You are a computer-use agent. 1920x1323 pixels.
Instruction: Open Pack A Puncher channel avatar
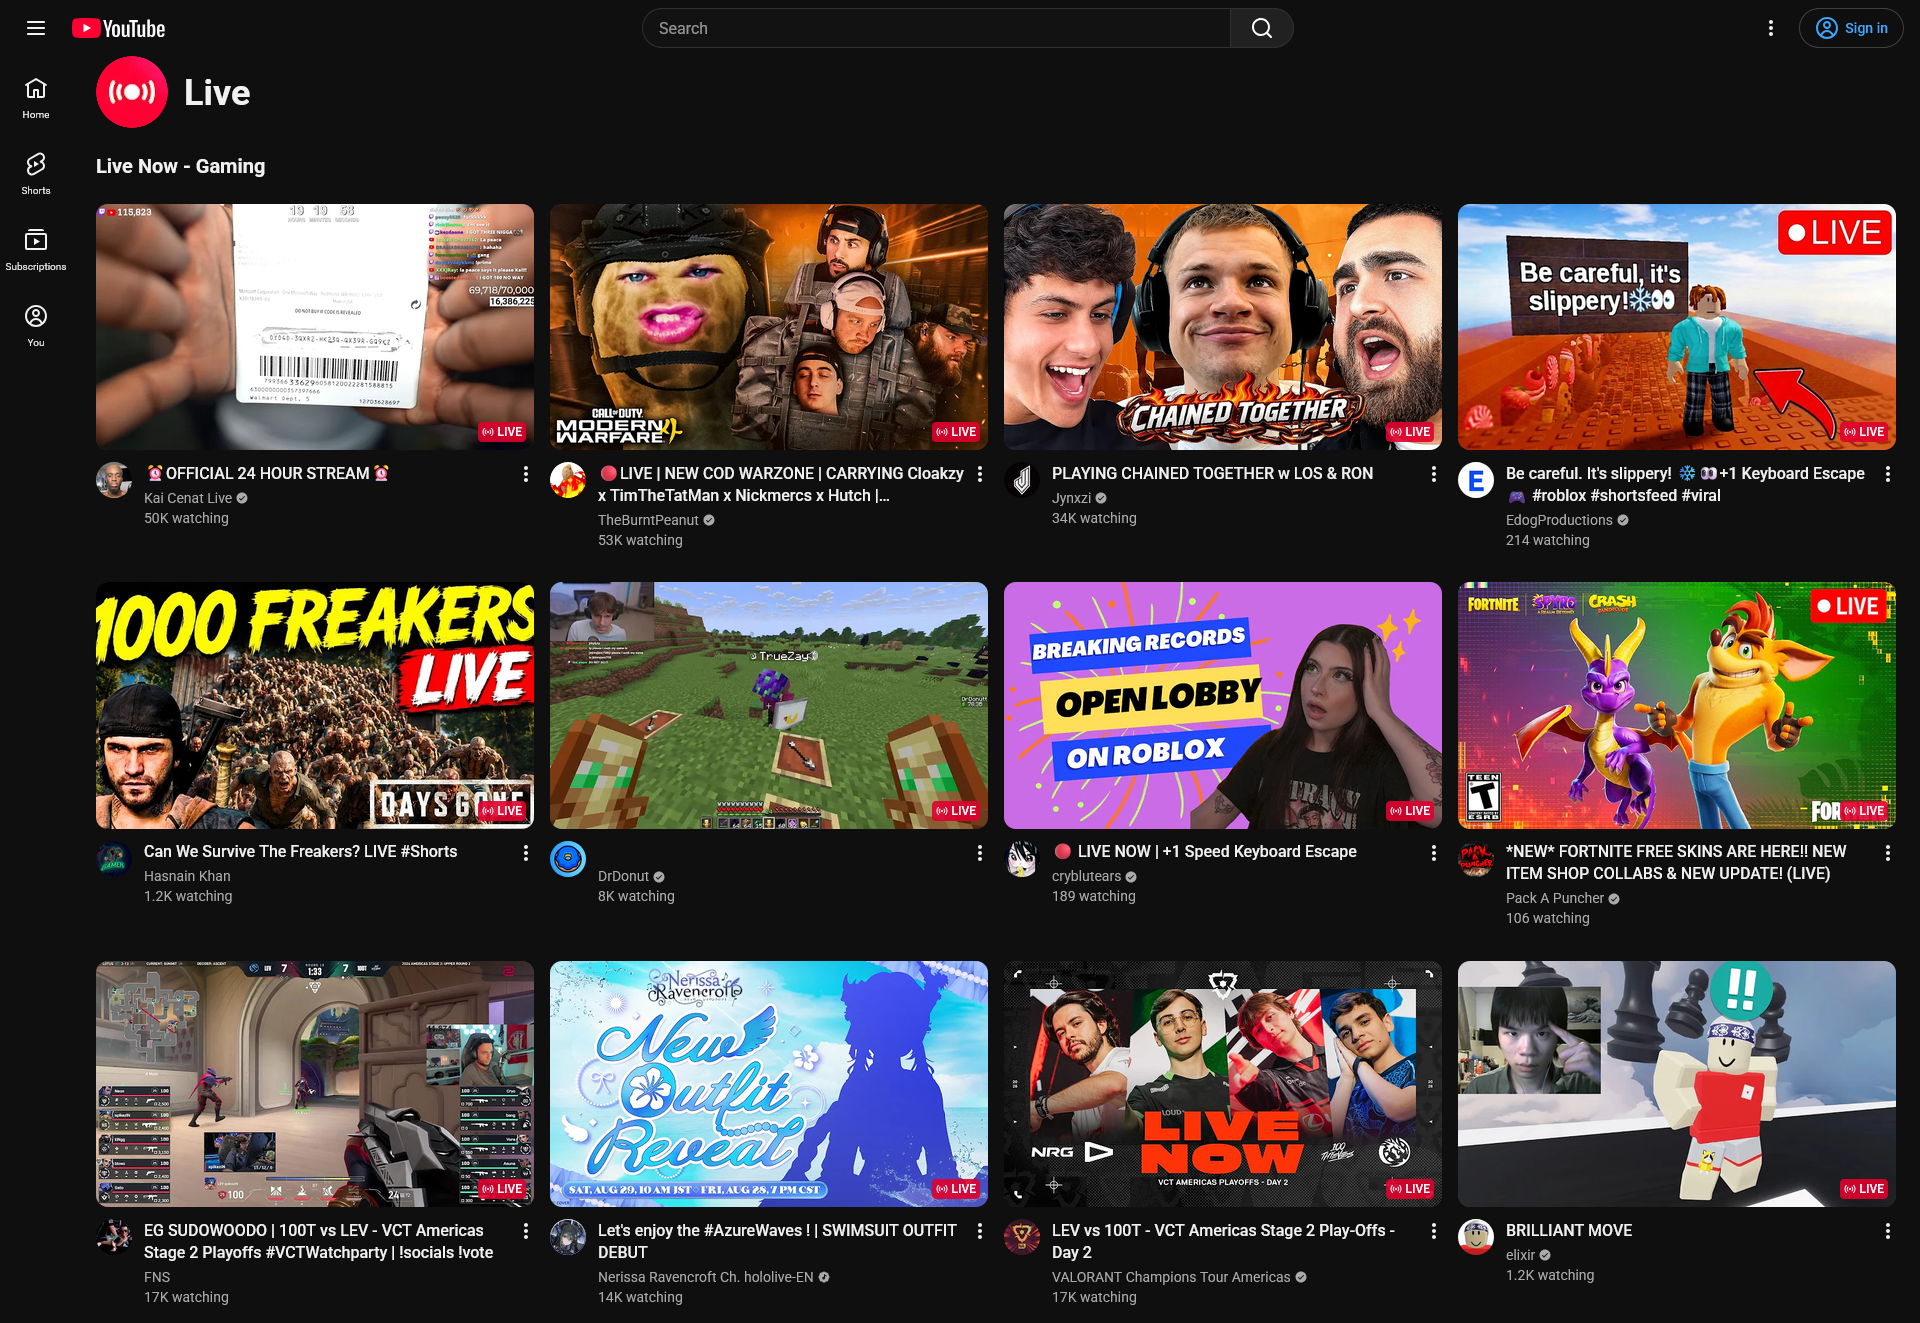(x=1476, y=858)
